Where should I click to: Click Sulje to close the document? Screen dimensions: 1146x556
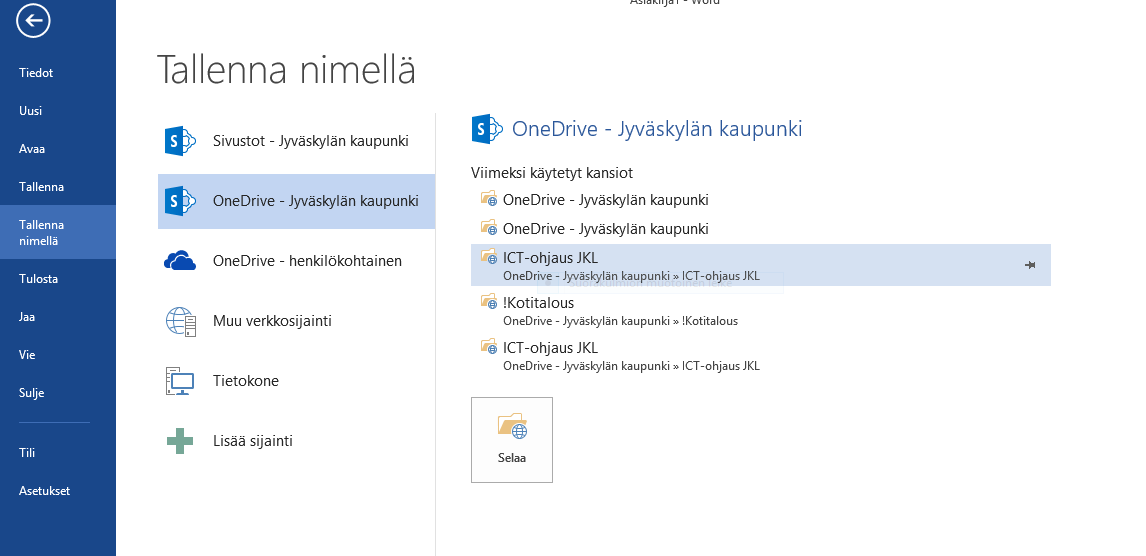tap(32, 393)
